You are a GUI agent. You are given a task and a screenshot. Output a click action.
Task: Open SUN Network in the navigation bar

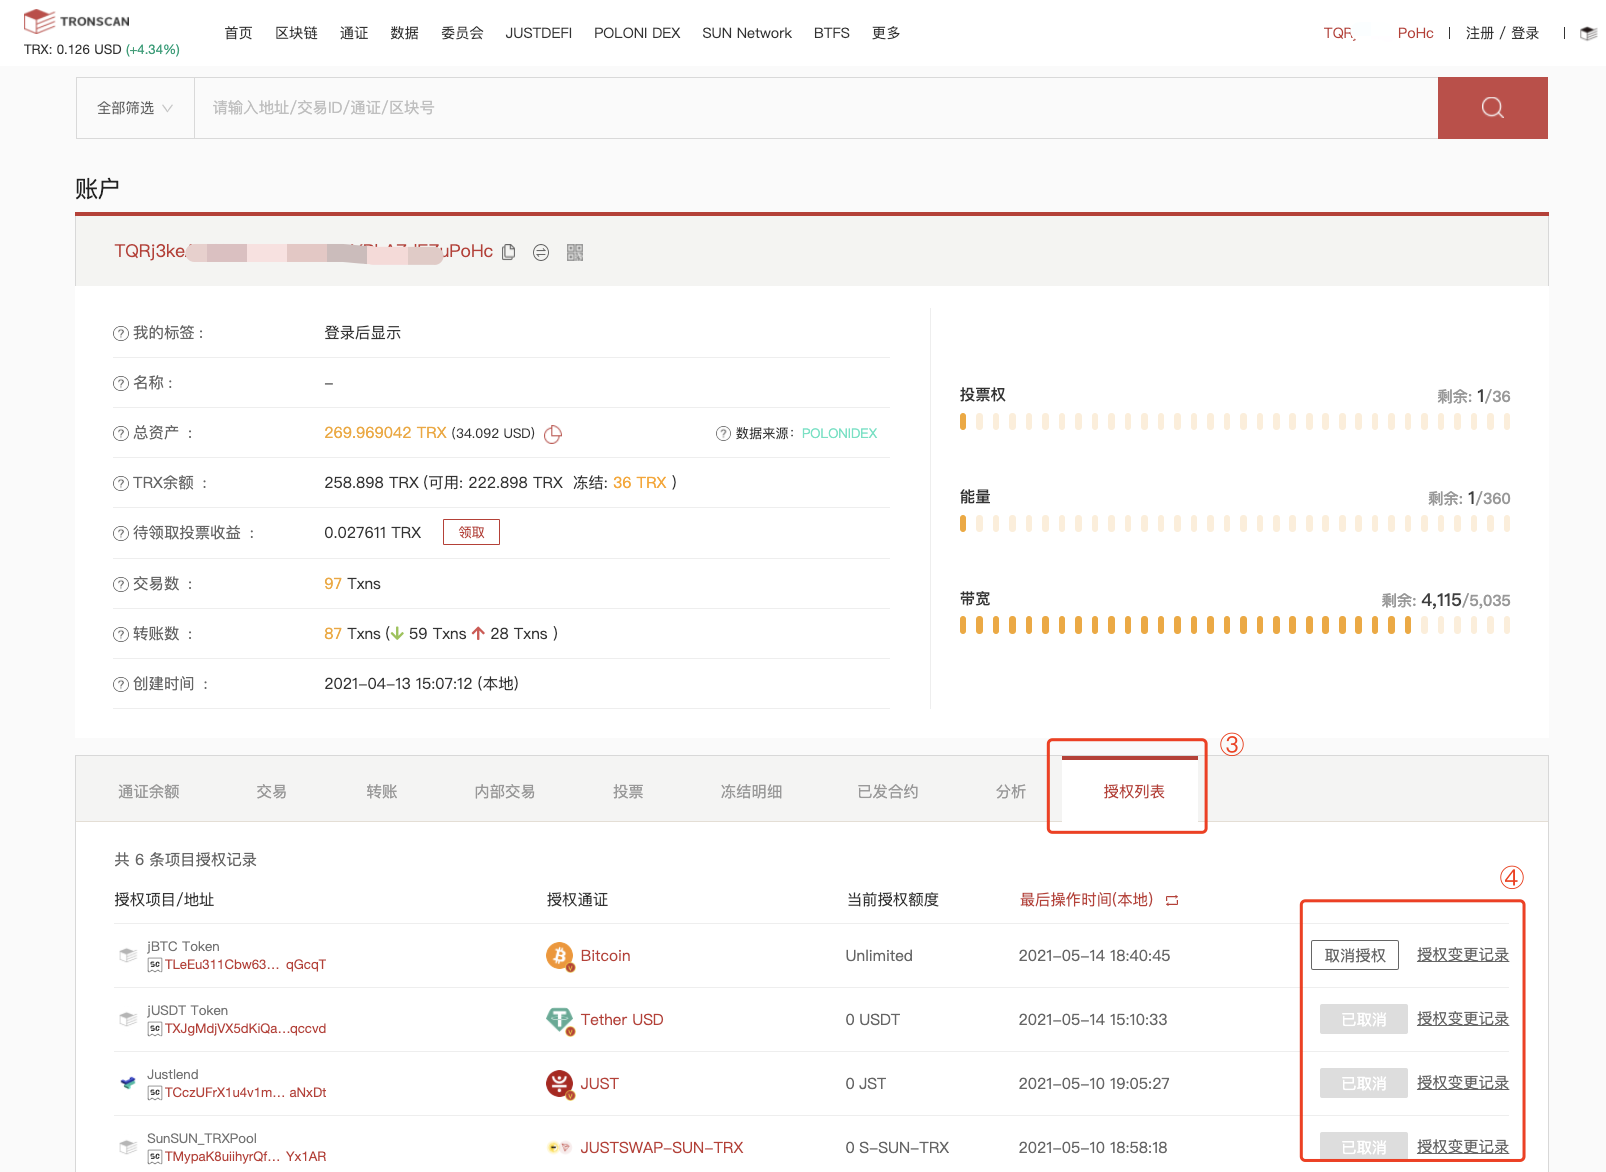click(747, 33)
